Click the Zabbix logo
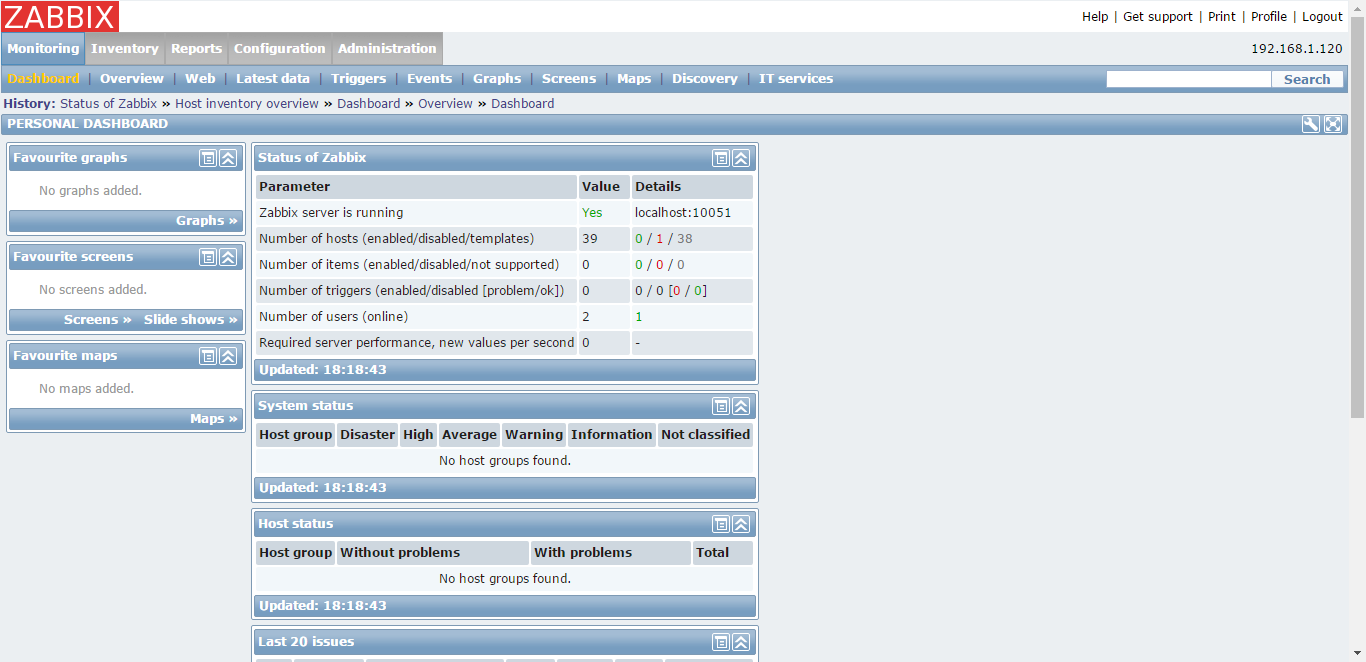The width and height of the screenshot is (1366, 662). (60, 16)
